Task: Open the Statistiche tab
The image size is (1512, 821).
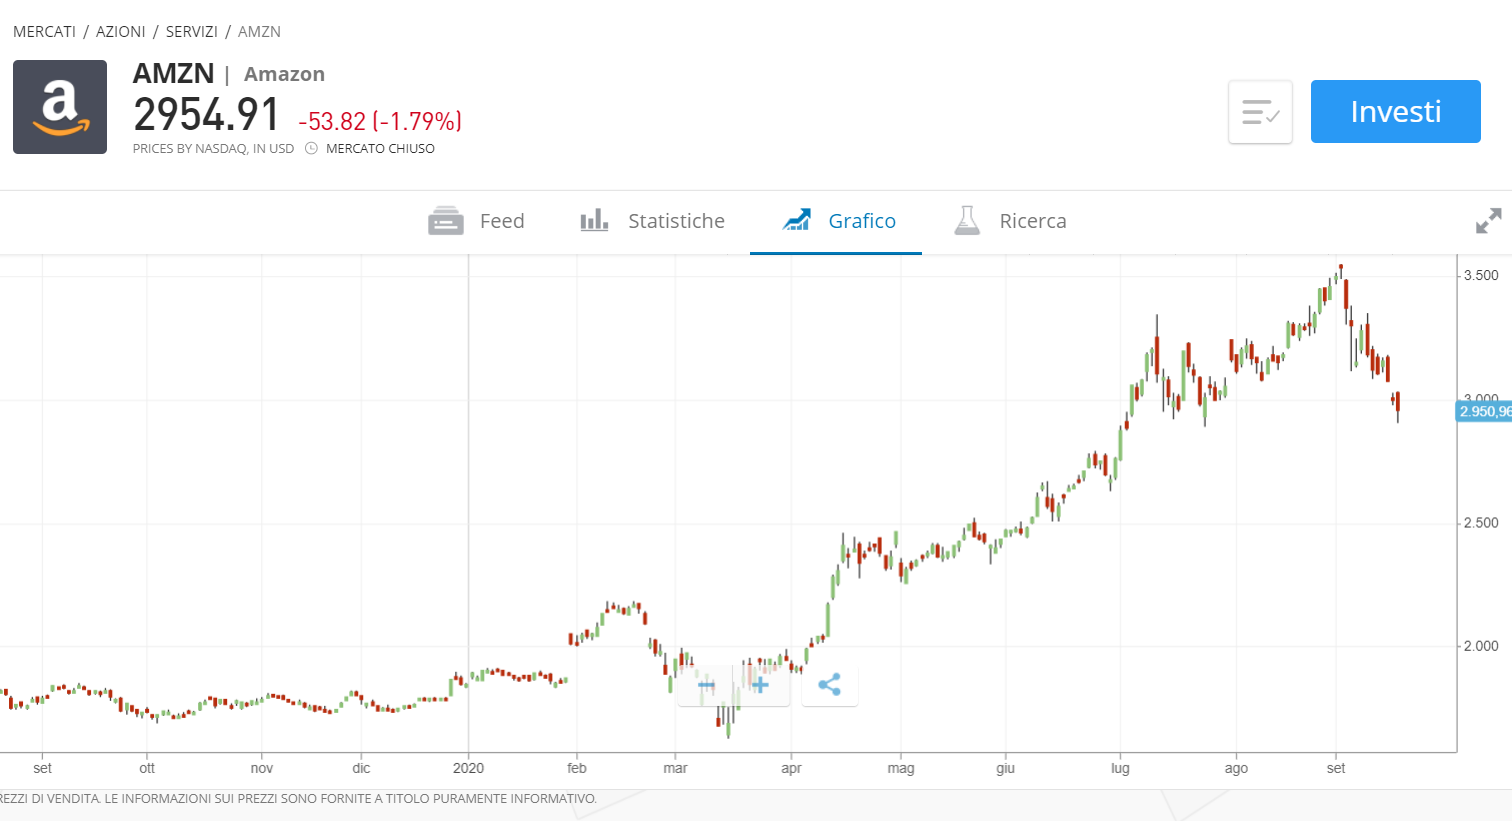Action: (x=676, y=221)
